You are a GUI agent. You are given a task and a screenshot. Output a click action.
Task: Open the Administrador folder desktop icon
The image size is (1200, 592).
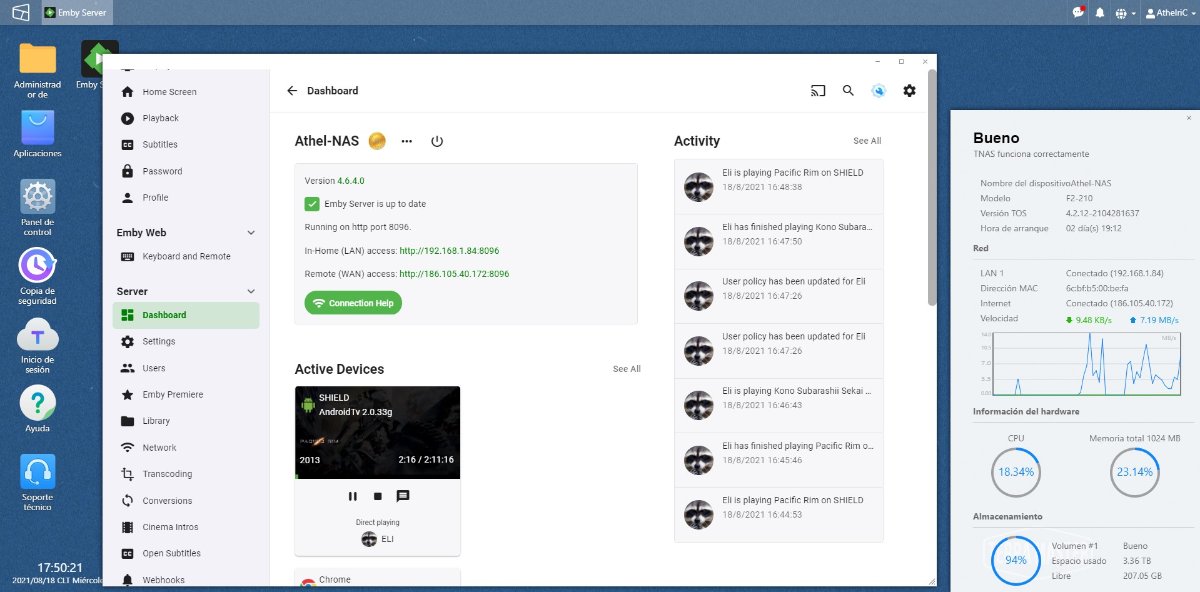[38, 70]
